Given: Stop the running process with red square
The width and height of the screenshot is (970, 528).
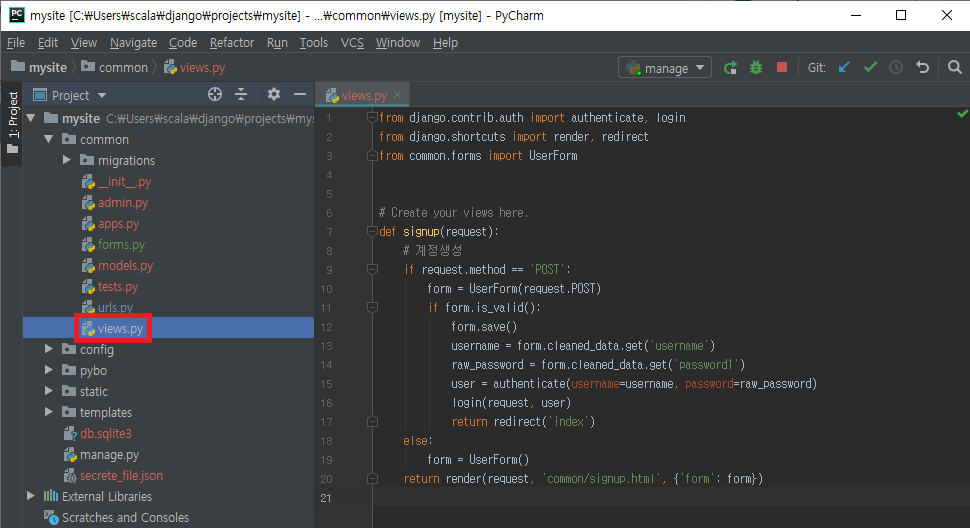Looking at the screenshot, I should (x=782, y=67).
